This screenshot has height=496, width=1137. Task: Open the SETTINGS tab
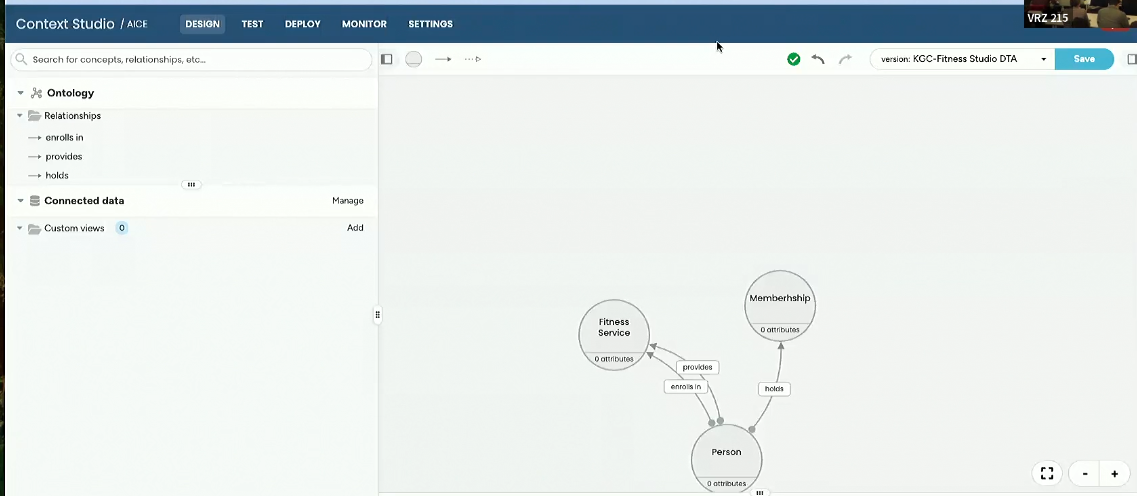[x=431, y=24]
